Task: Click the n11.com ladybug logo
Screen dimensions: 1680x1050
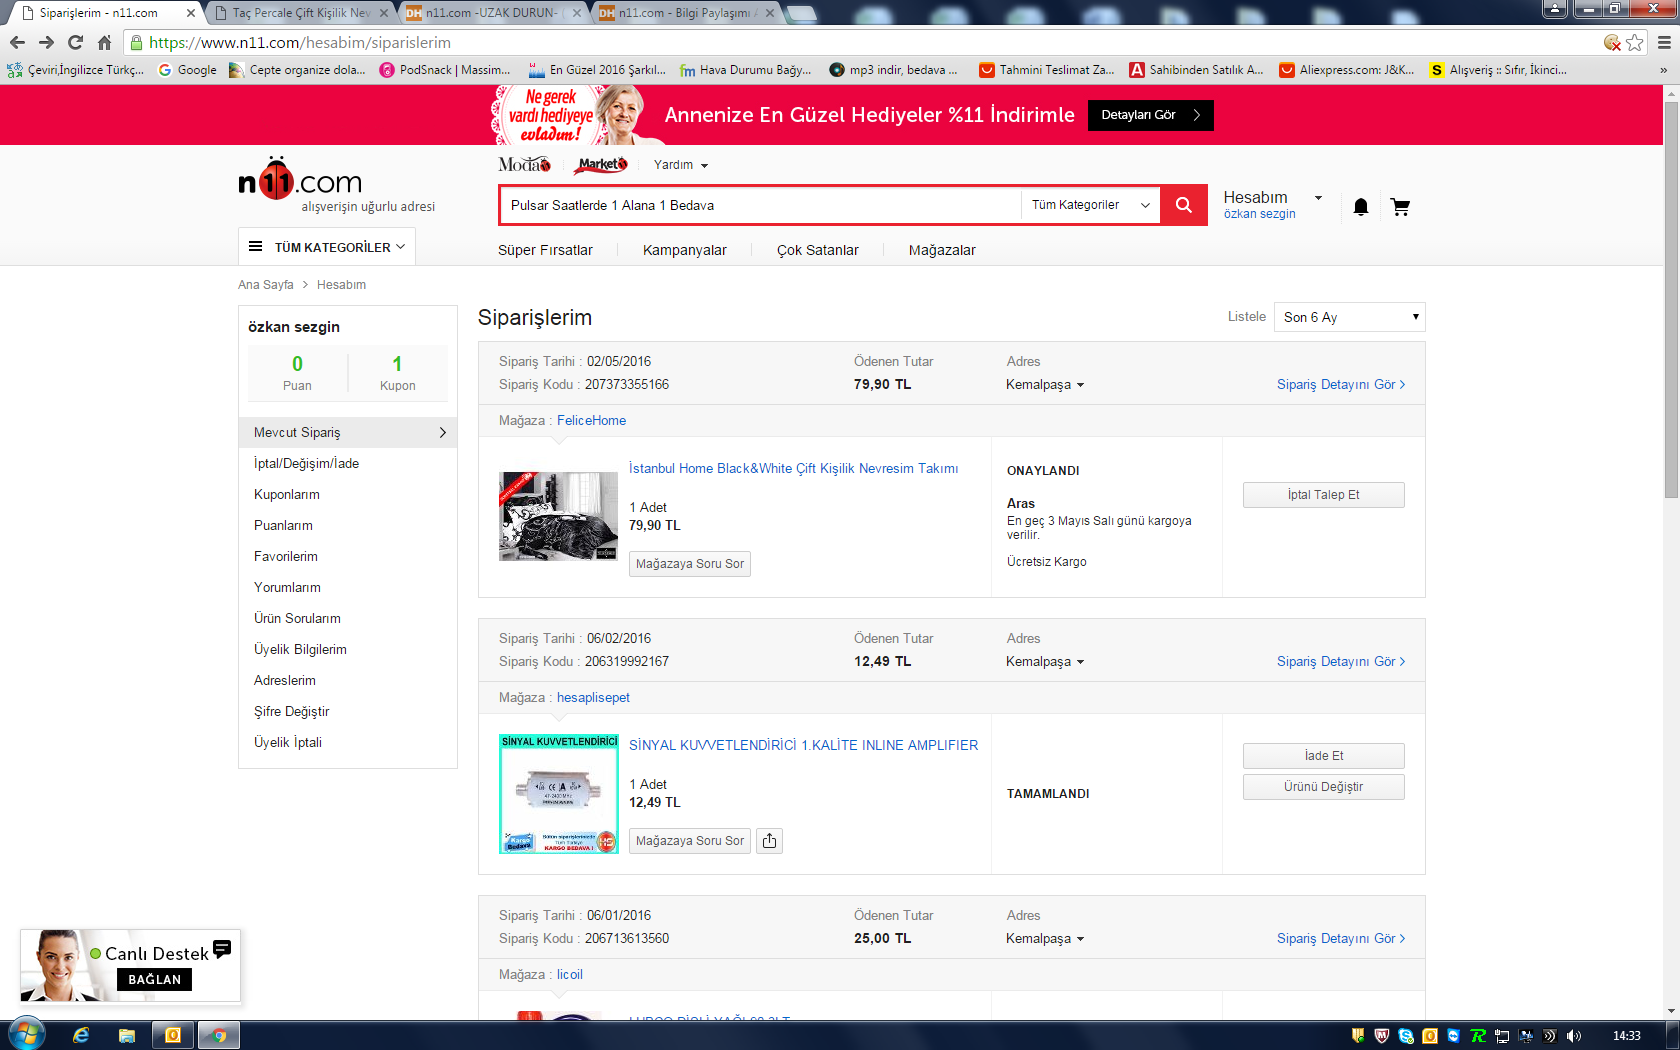Action: pos(300,180)
